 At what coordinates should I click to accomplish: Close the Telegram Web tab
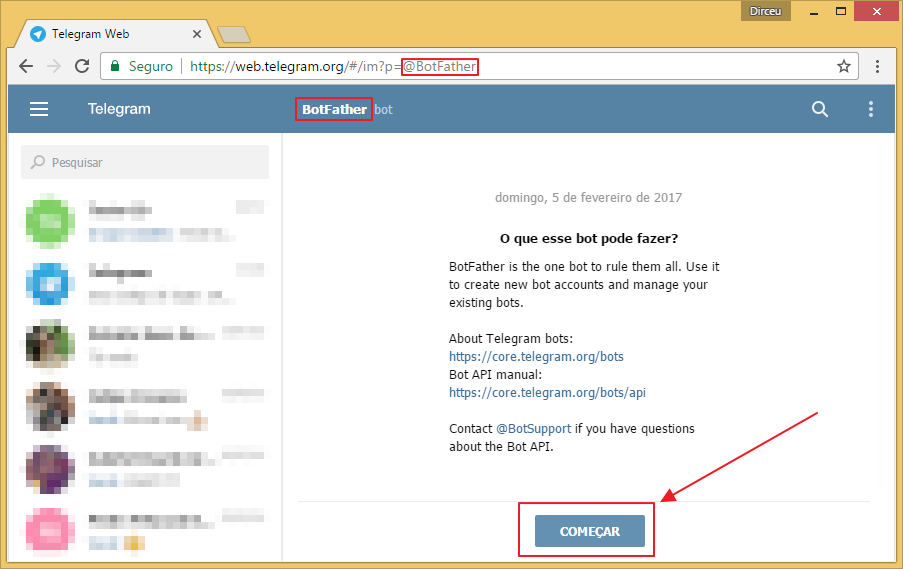coord(197,34)
